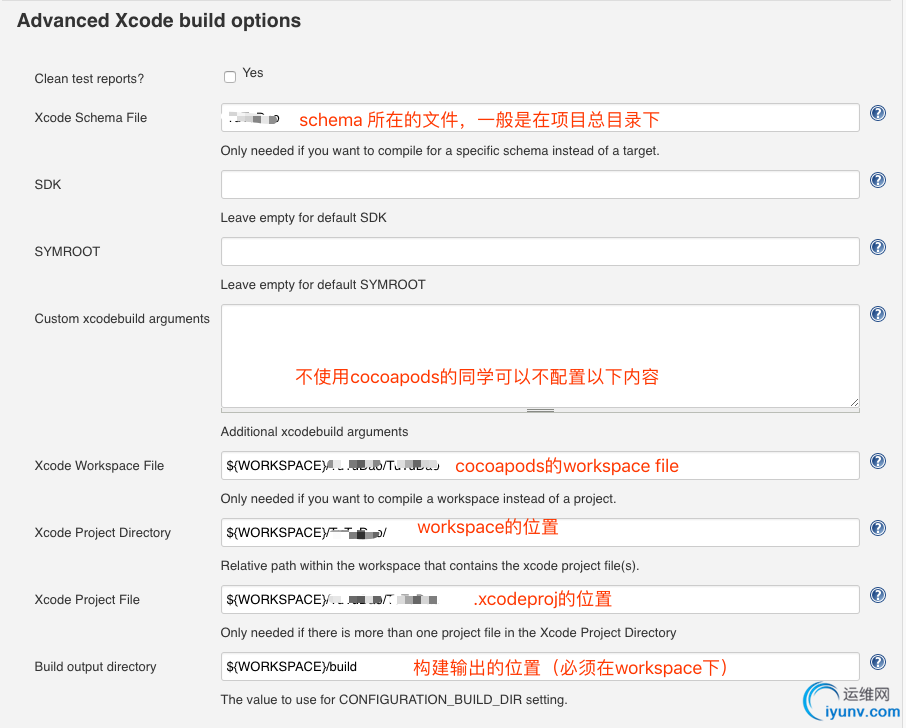
Task: Click help icon for Xcode Project Directory
Action: coord(878,528)
